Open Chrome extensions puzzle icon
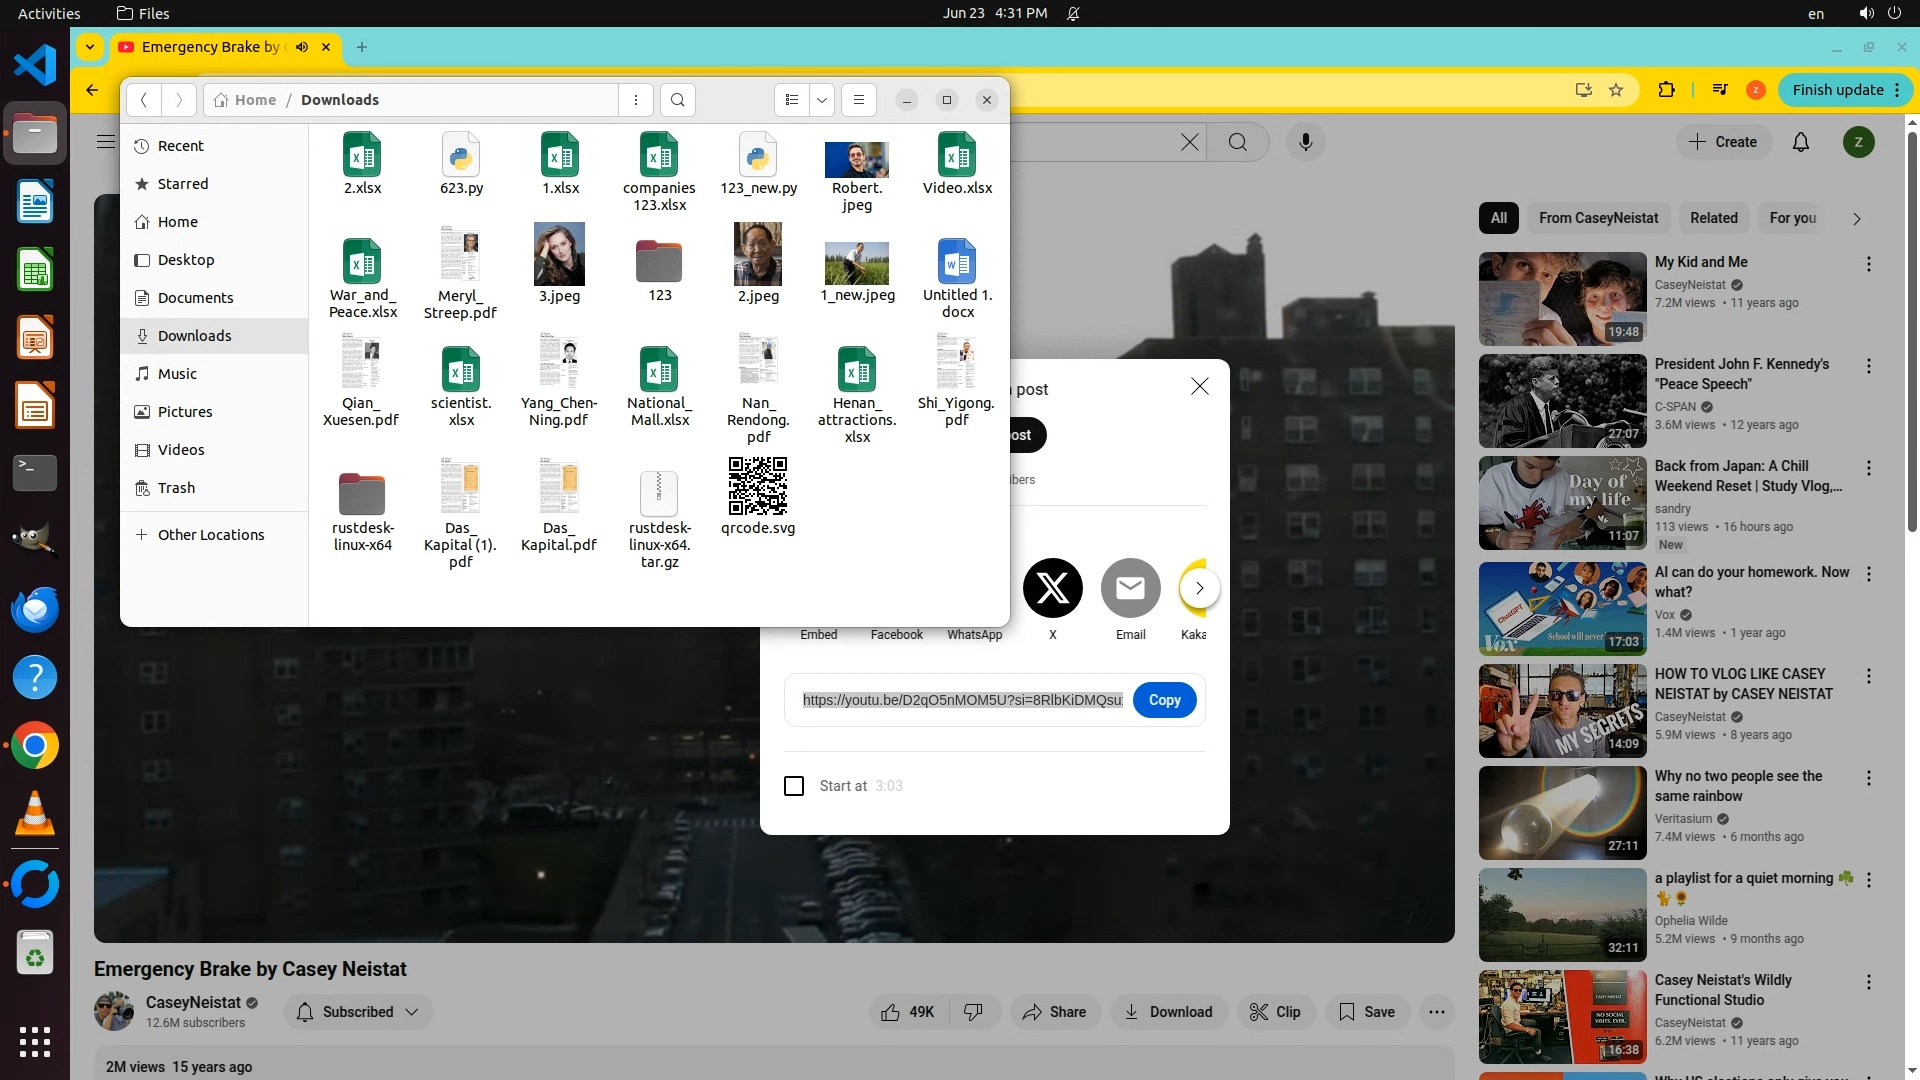 click(1666, 90)
